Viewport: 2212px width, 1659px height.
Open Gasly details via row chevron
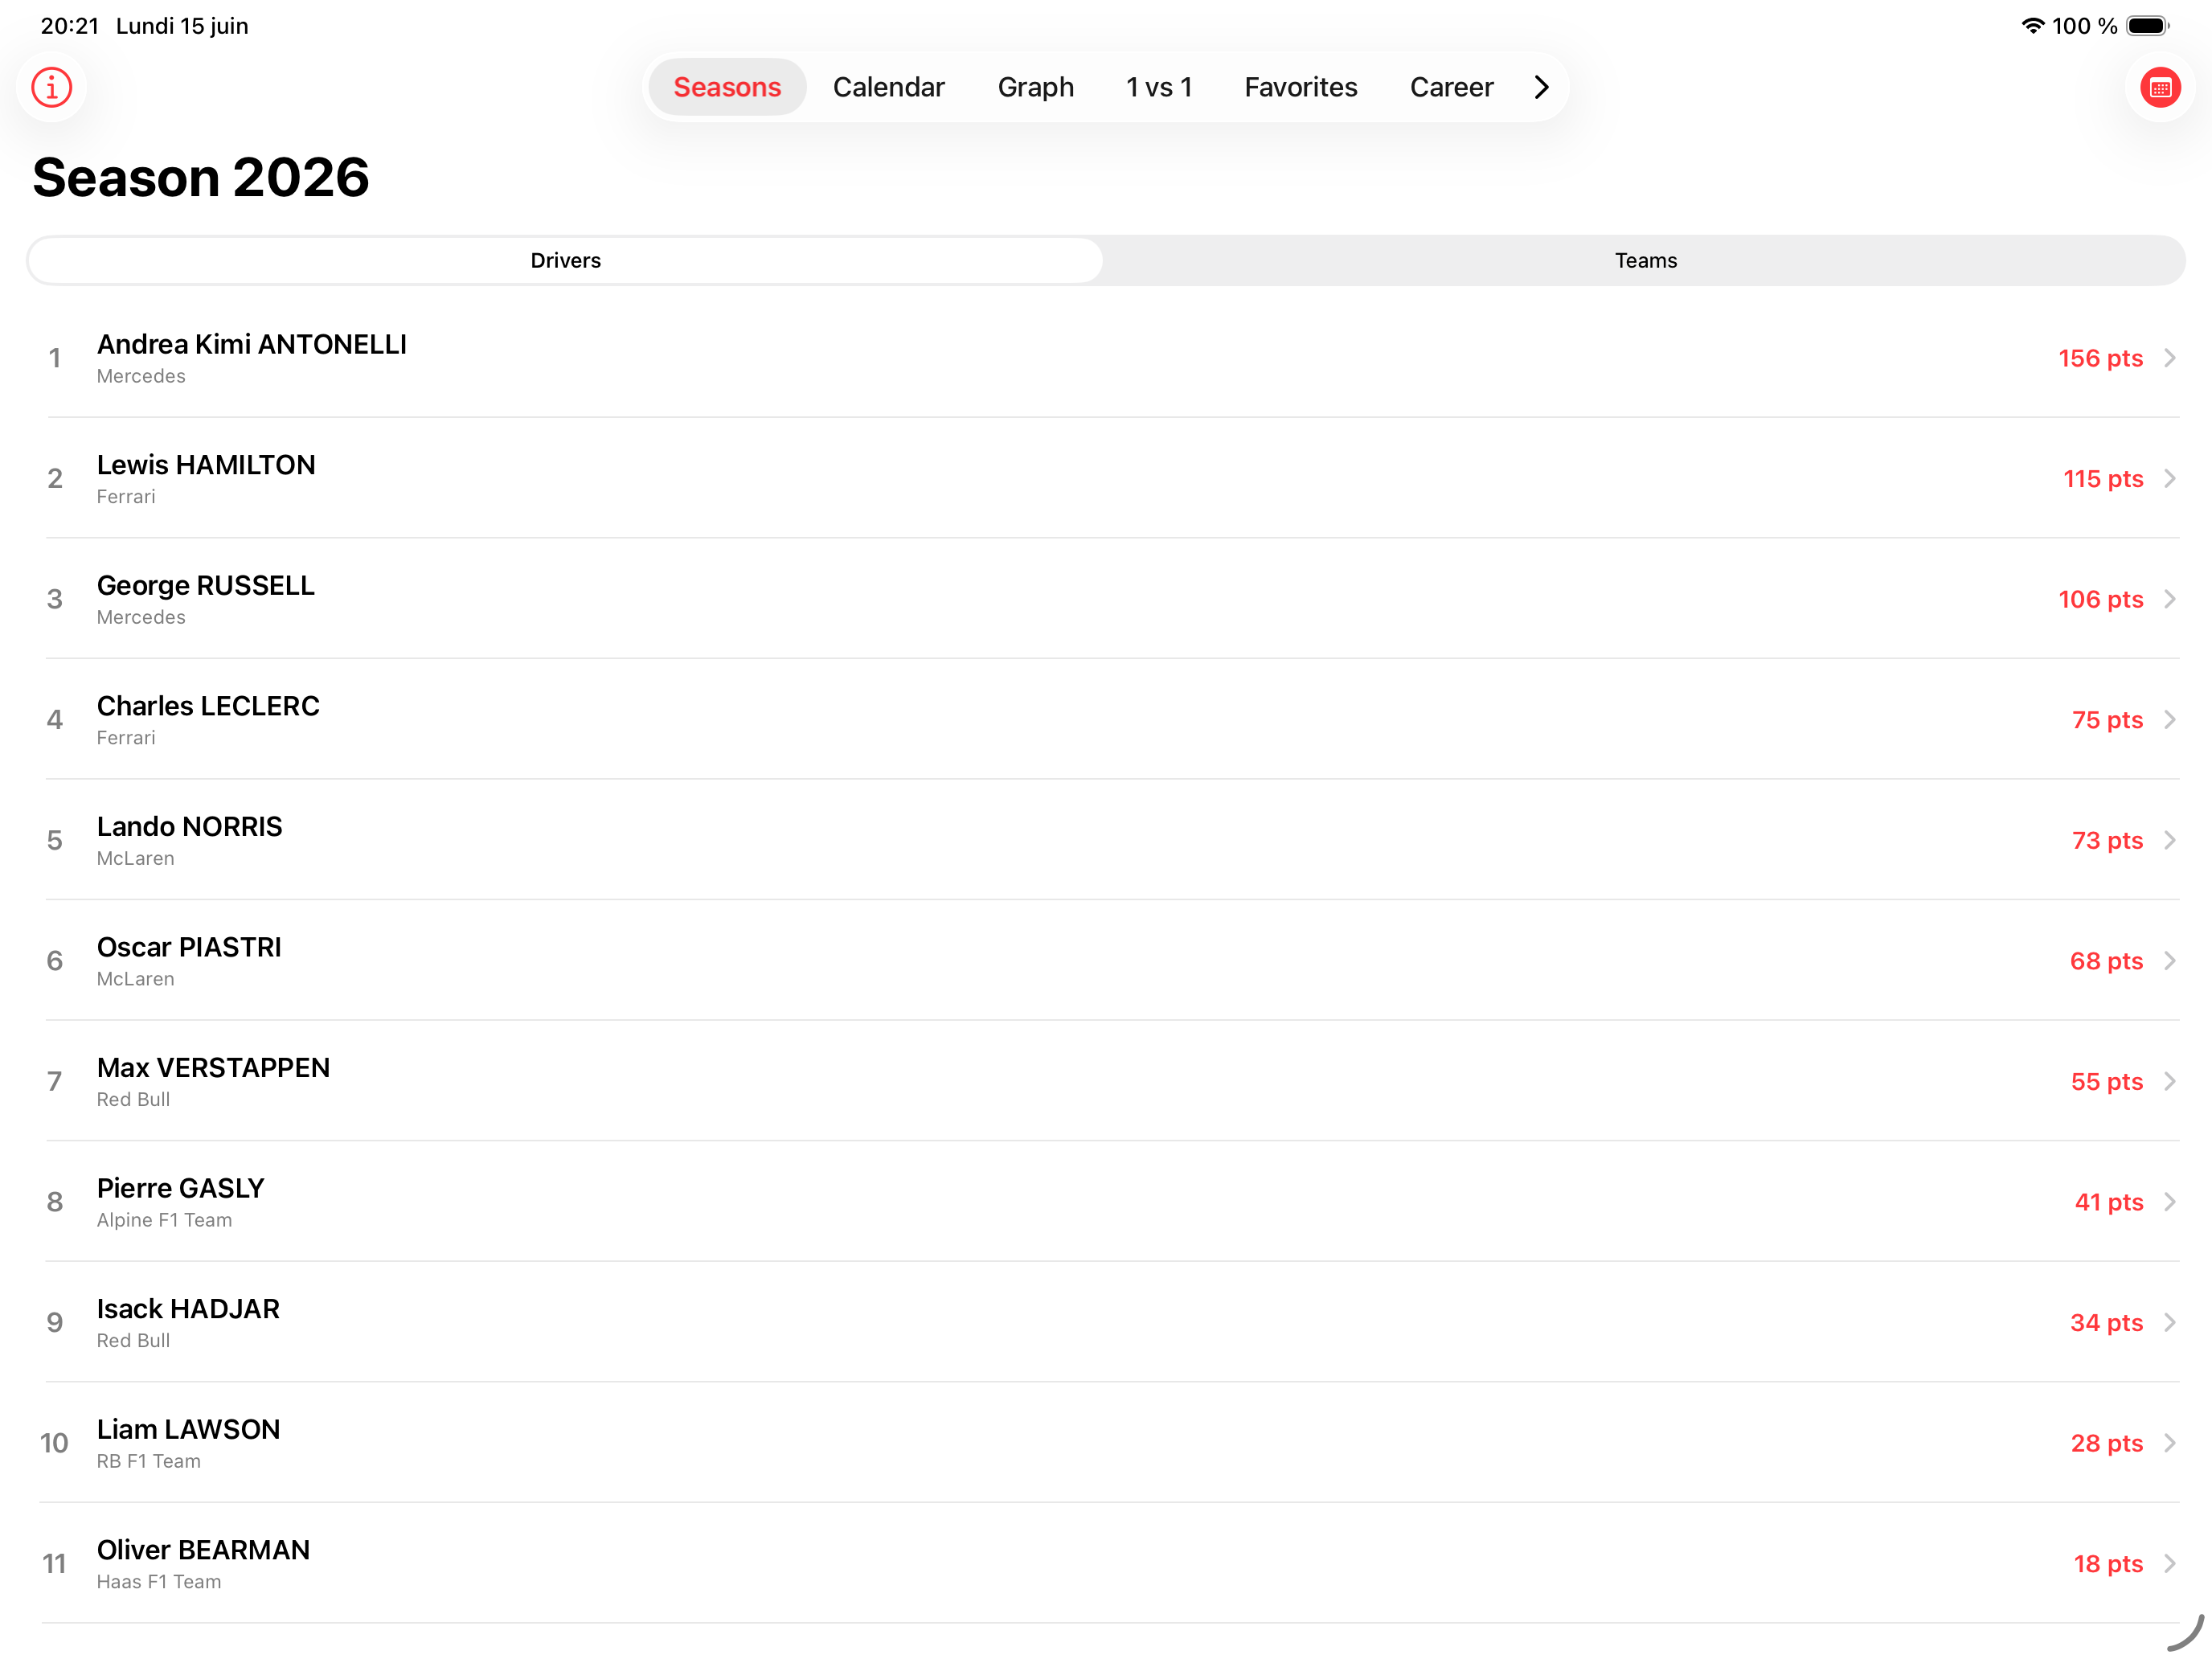pos(2170,1202)
